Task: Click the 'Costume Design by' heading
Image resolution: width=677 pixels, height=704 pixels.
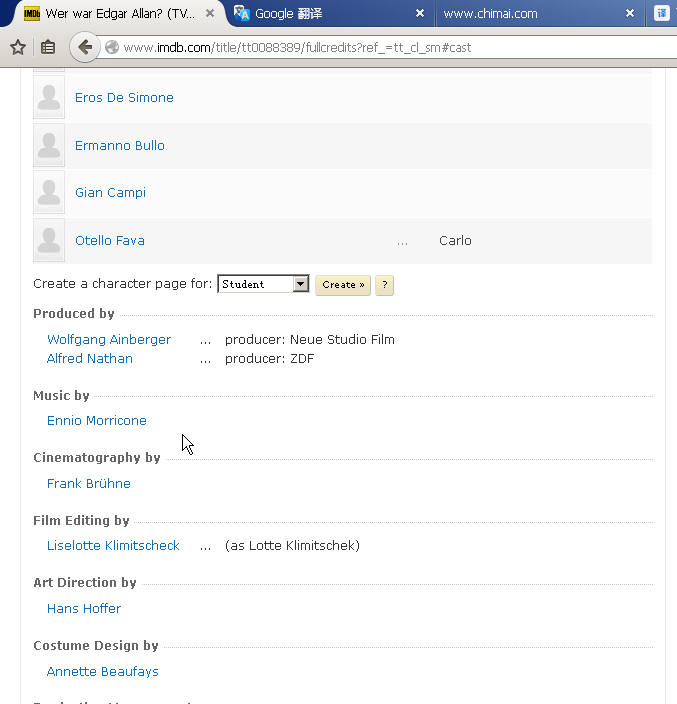Action: pos(96,645)
